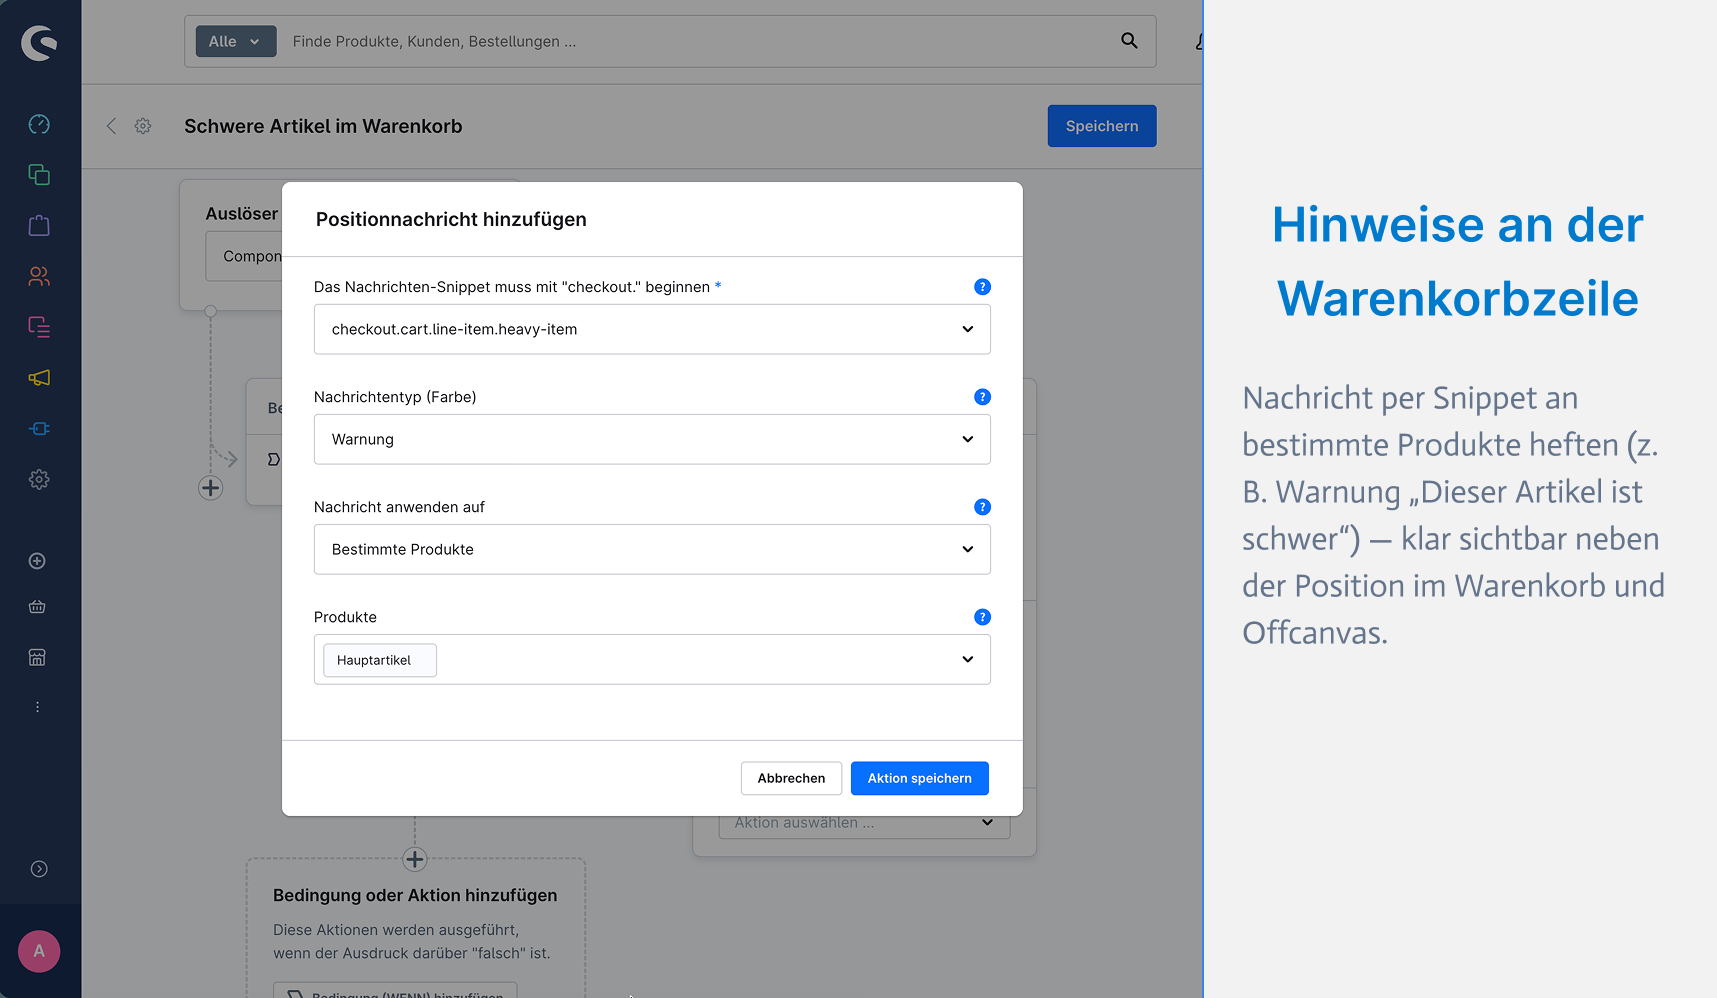
Task: Show help for Nachricht anwenden auf
Action: [982, 507]
